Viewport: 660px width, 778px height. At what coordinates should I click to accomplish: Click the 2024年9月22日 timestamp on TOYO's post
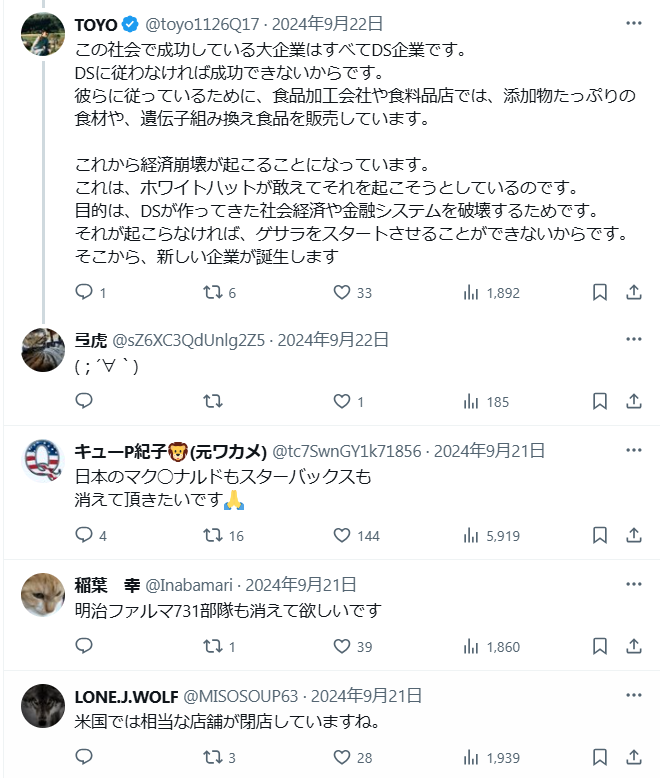(x=326, y=24)
